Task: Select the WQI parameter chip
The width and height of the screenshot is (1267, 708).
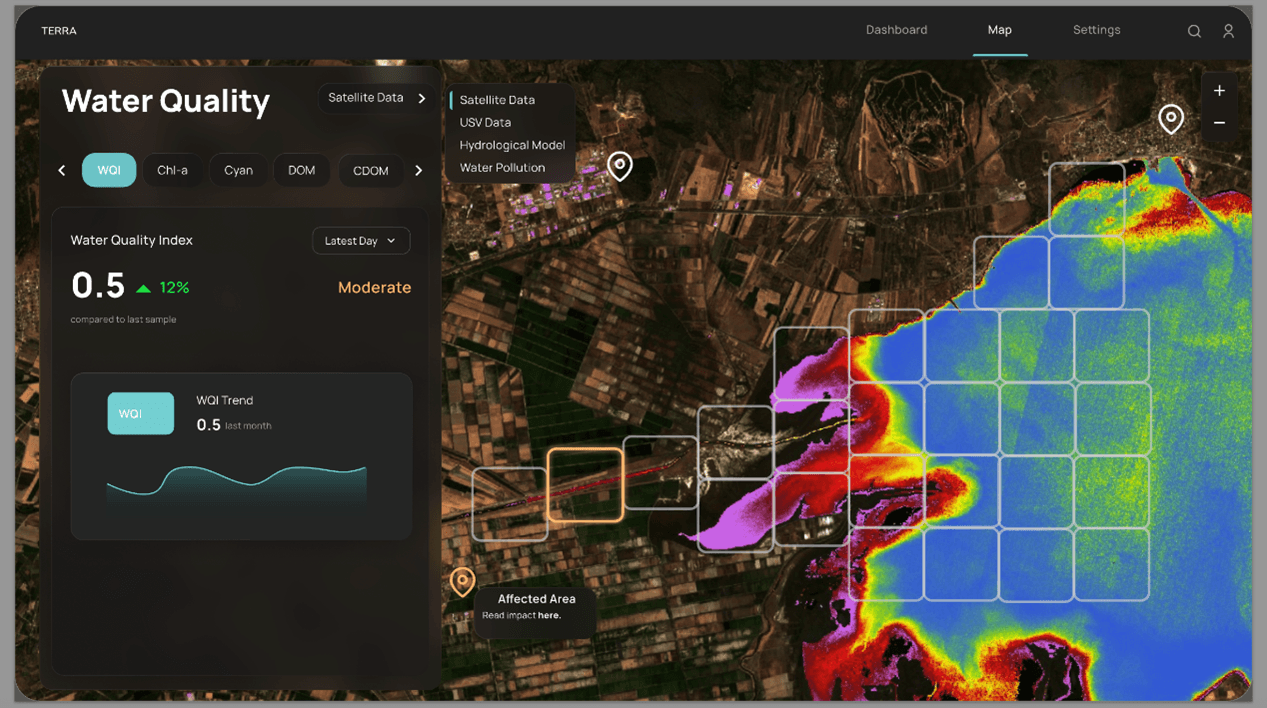Action: pyautogui.click(x=109, y=170)
